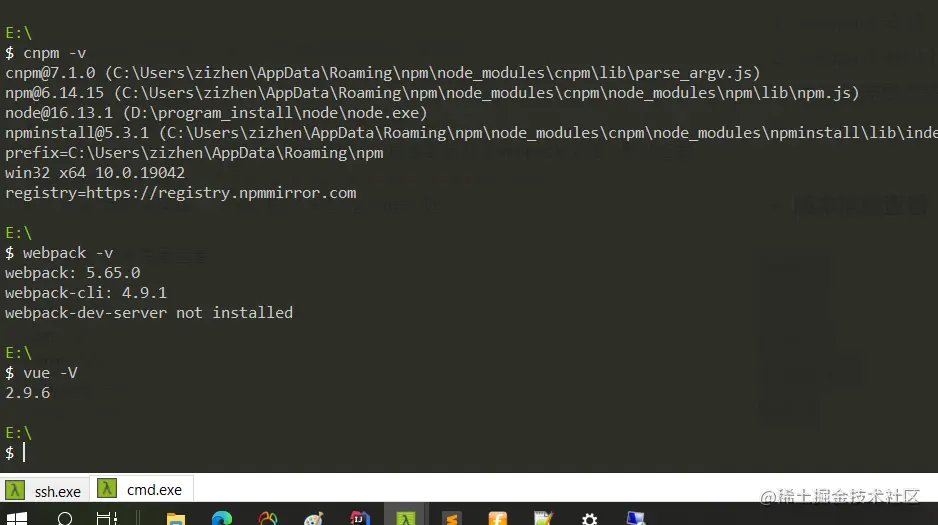Open the orange f app in taskbar
Image resolution: width=938 pixels, height=525 pixels.
coord(498,518)
